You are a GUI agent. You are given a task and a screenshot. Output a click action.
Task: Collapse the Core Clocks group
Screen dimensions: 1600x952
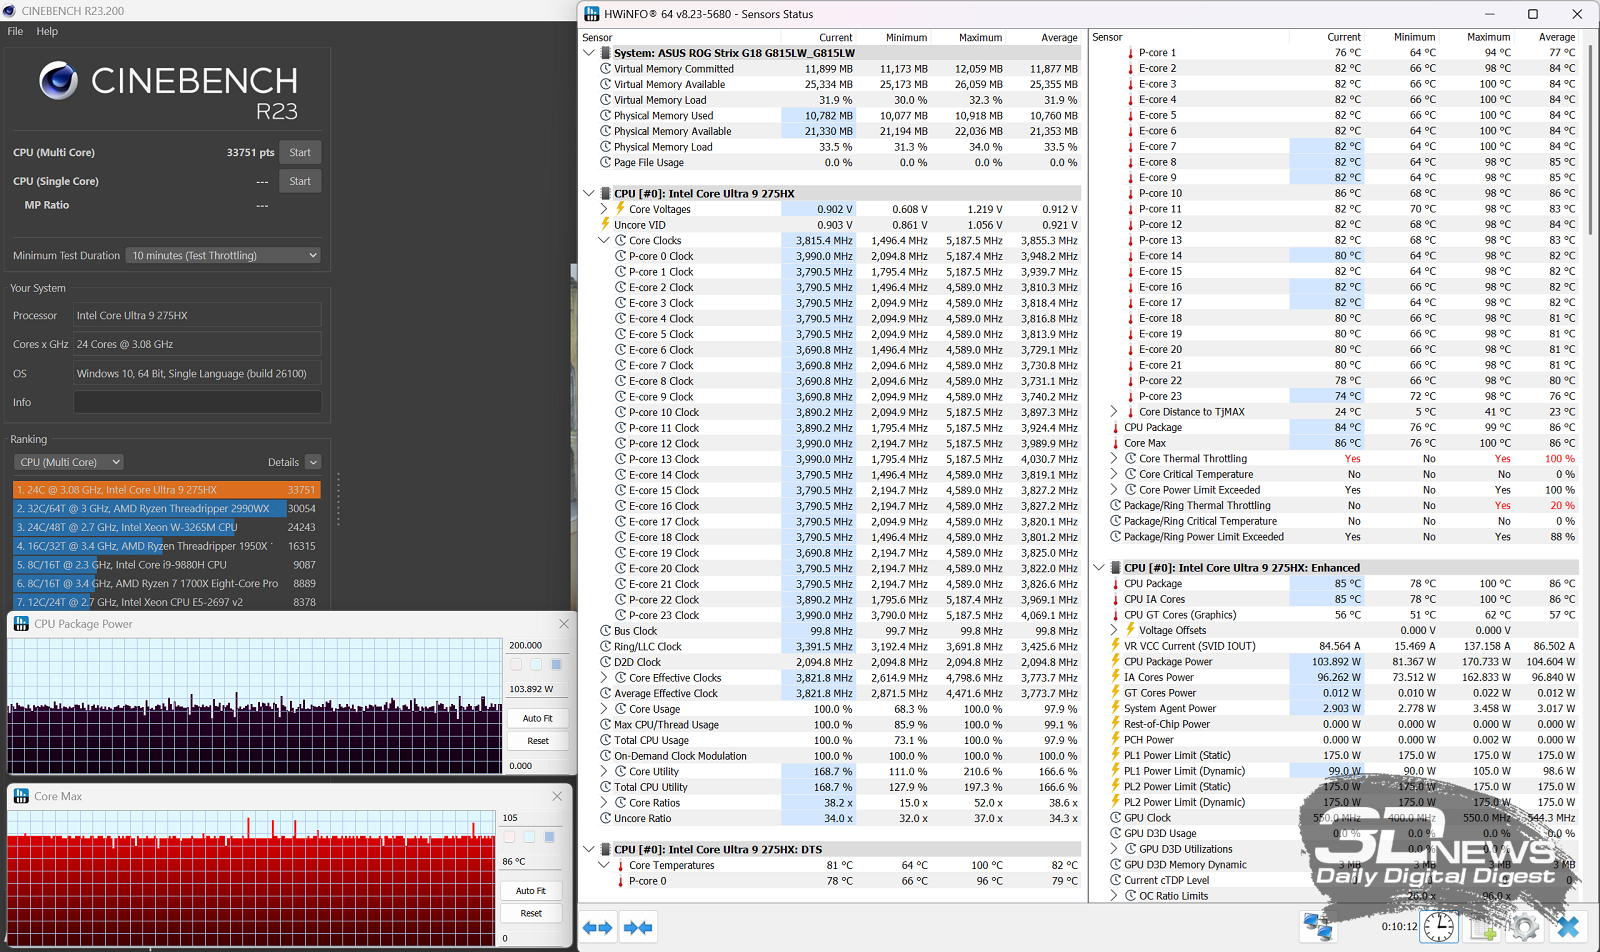(604, 240)
